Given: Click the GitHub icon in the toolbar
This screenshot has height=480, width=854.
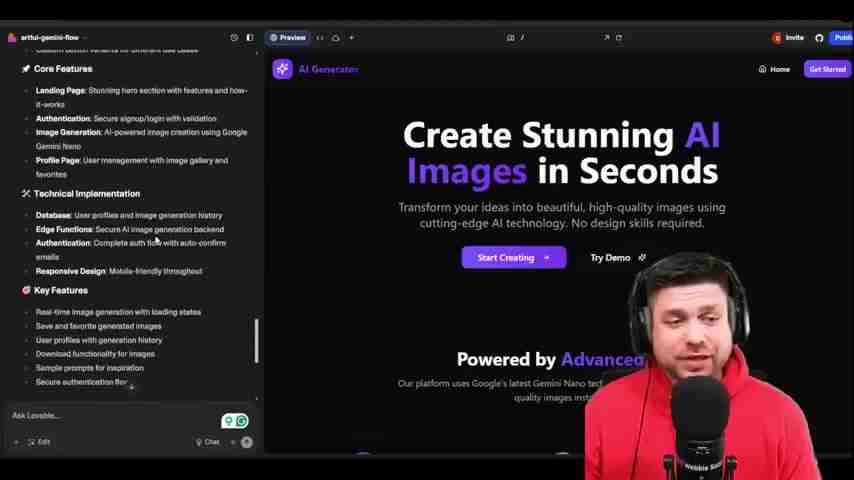Looking at the screenshot, I should (819, 38).
